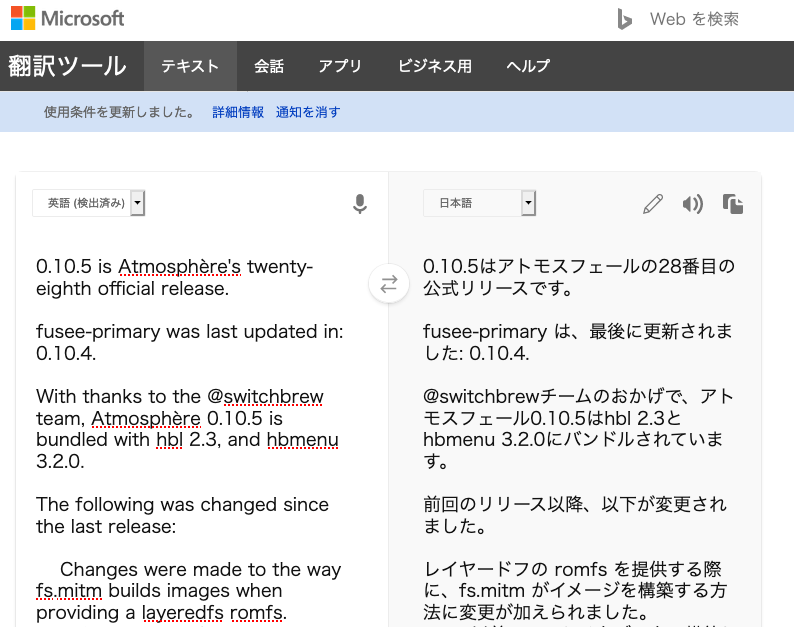Click the underlined word 'switchbrew' in source
This screenshot has height=627, width=794.
273,397
